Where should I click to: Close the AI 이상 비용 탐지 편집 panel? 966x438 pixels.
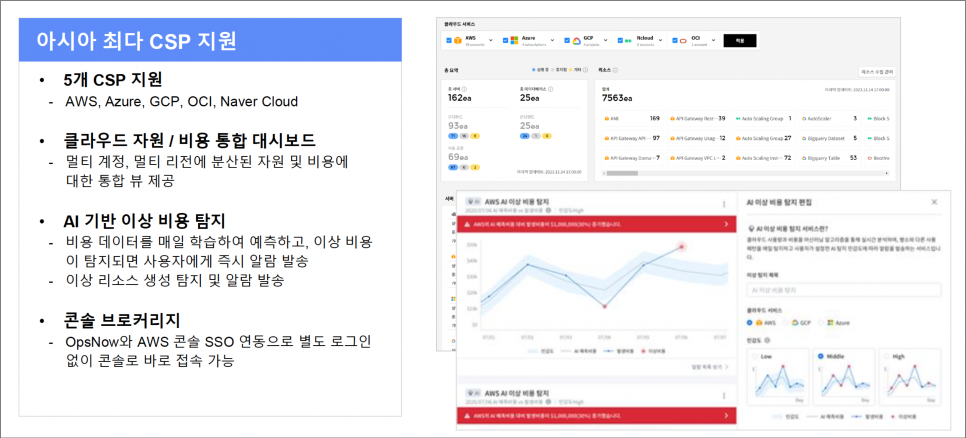point(934,201)
